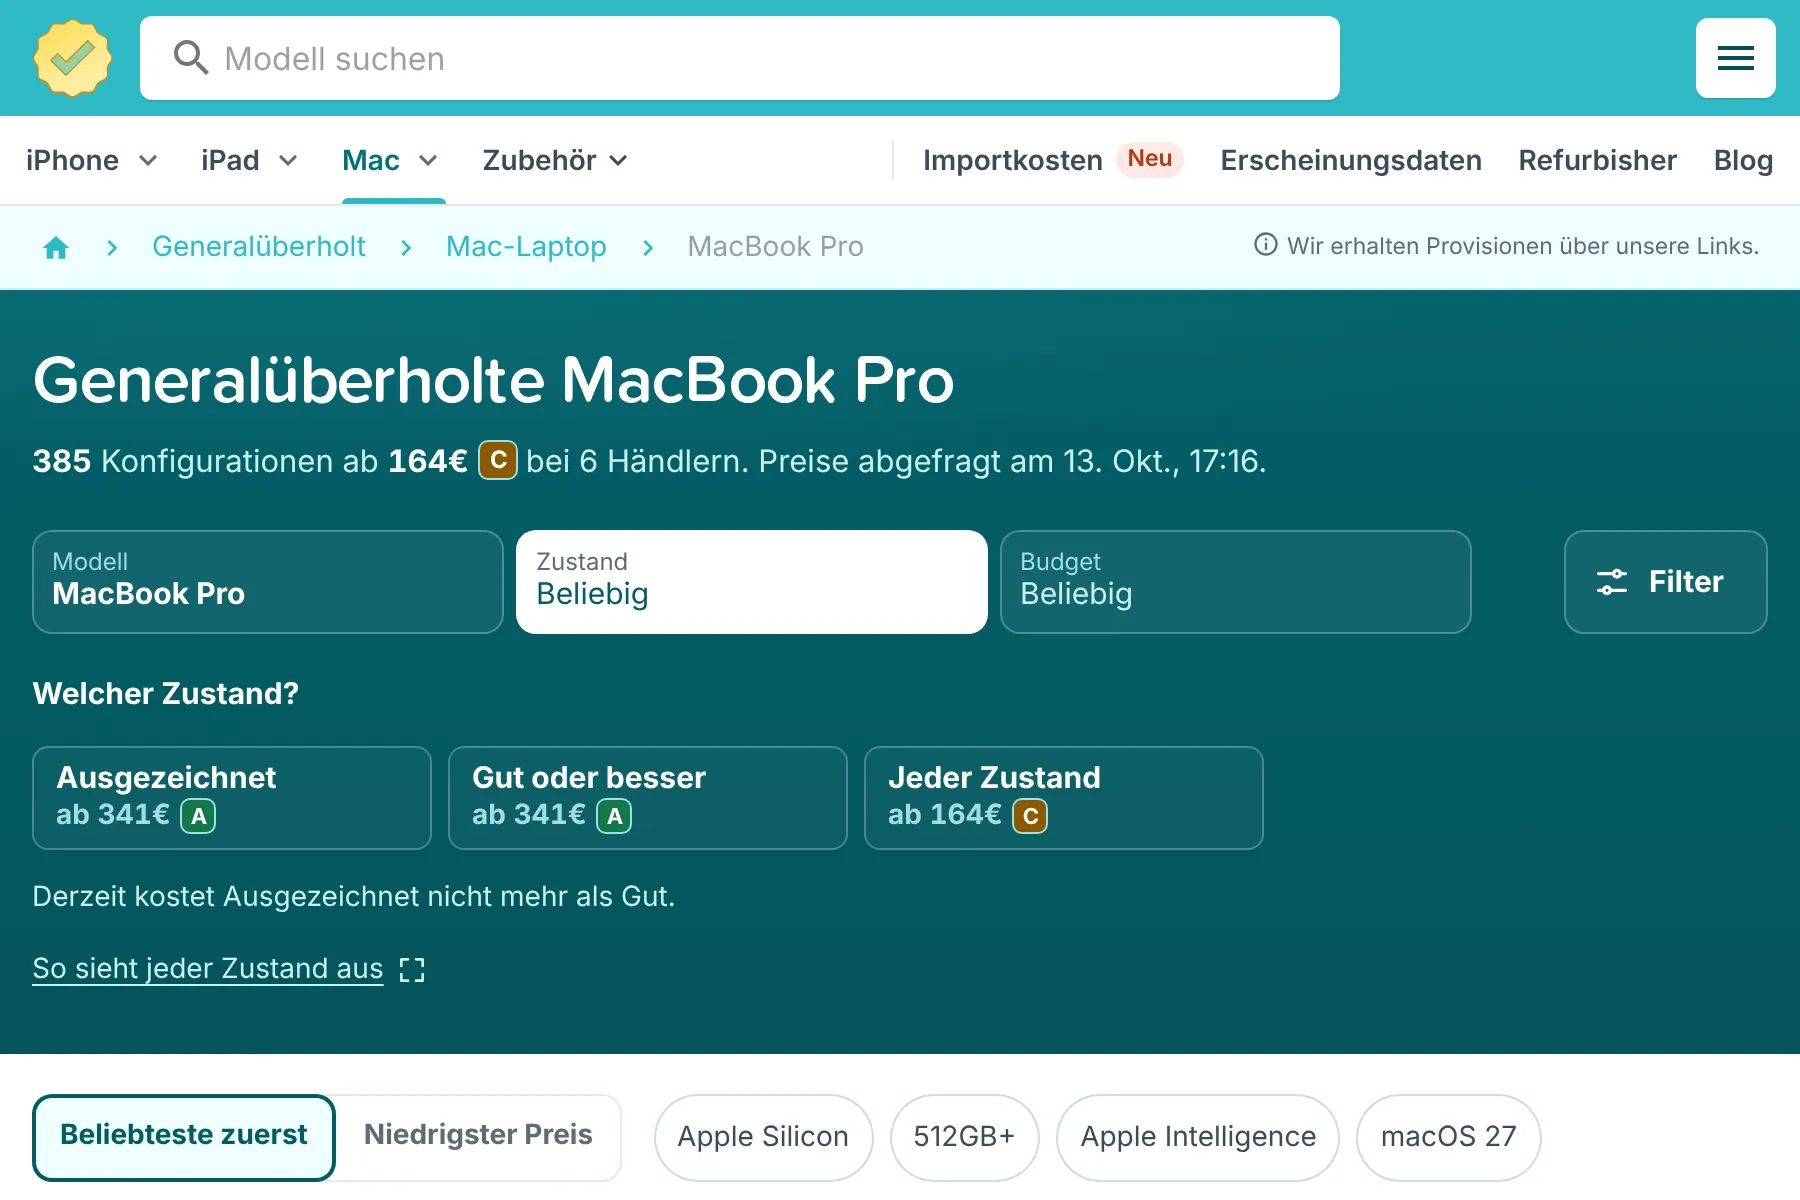Open the Filter button
This screenshot has width=1800, height=1200.
1666,582
